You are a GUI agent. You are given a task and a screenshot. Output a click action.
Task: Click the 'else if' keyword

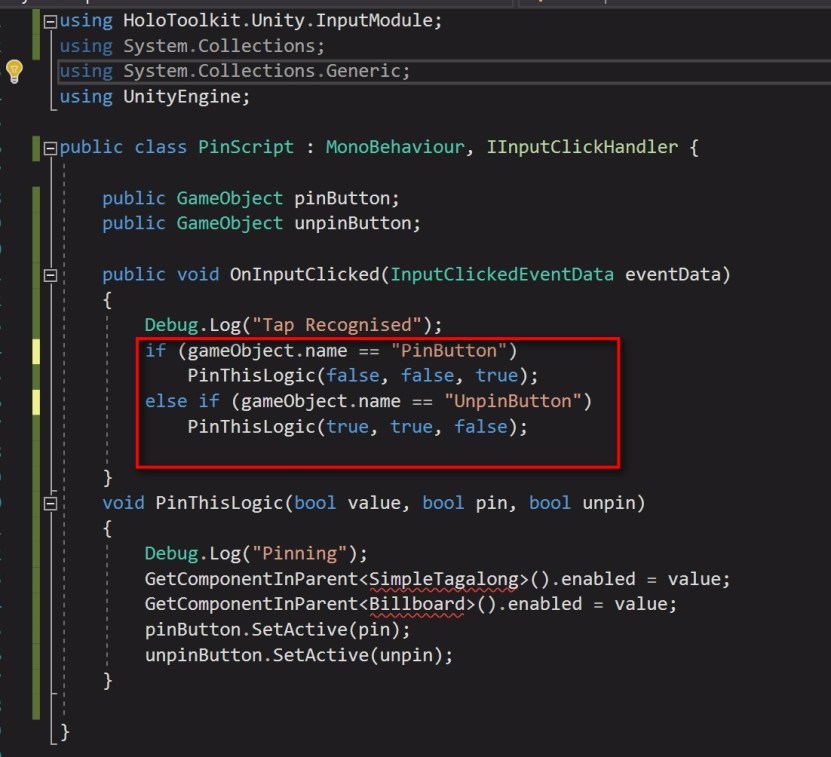pyautogui.click(x=182, y=401)
